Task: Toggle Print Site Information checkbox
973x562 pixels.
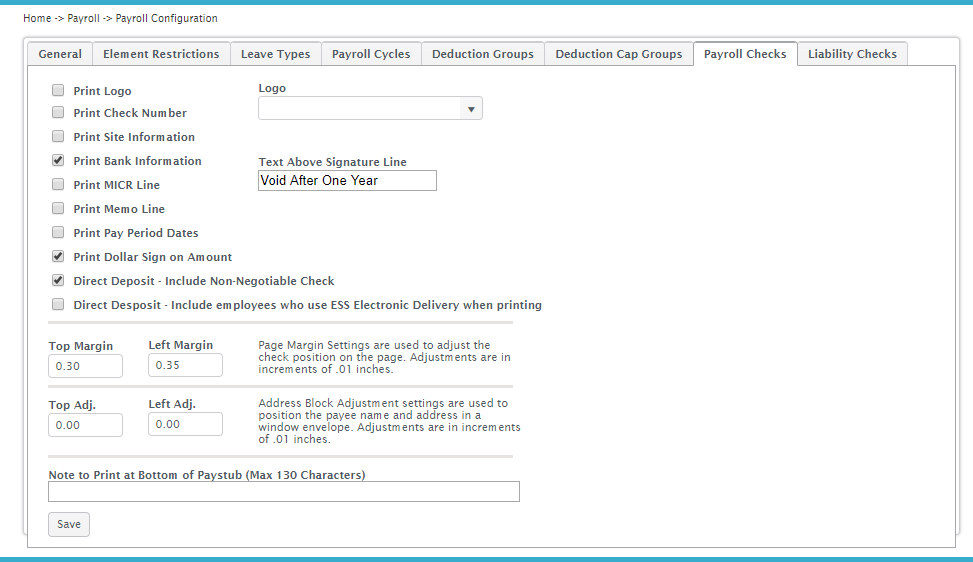Action: click(58, 136)
